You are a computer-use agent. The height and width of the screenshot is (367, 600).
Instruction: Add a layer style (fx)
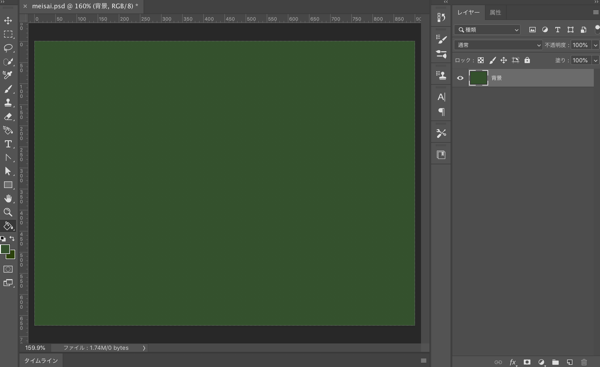pos(513,362)
